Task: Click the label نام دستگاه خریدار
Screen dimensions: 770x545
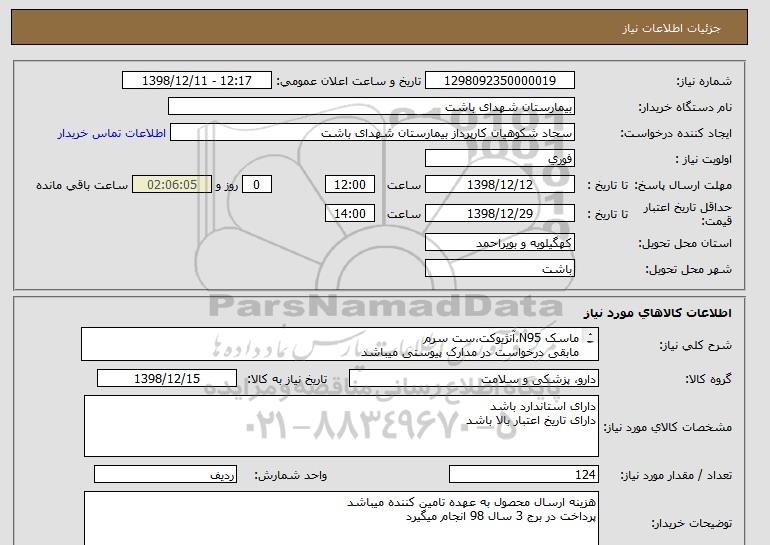Action: point(685,107)
